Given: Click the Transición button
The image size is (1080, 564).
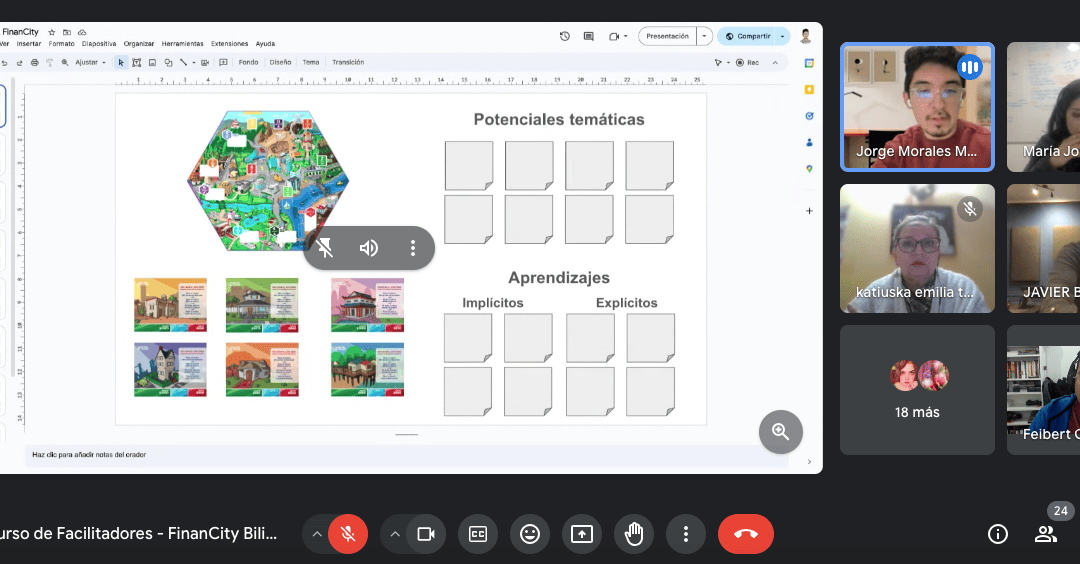Looking at the screenshot, I should click(348, 63).
